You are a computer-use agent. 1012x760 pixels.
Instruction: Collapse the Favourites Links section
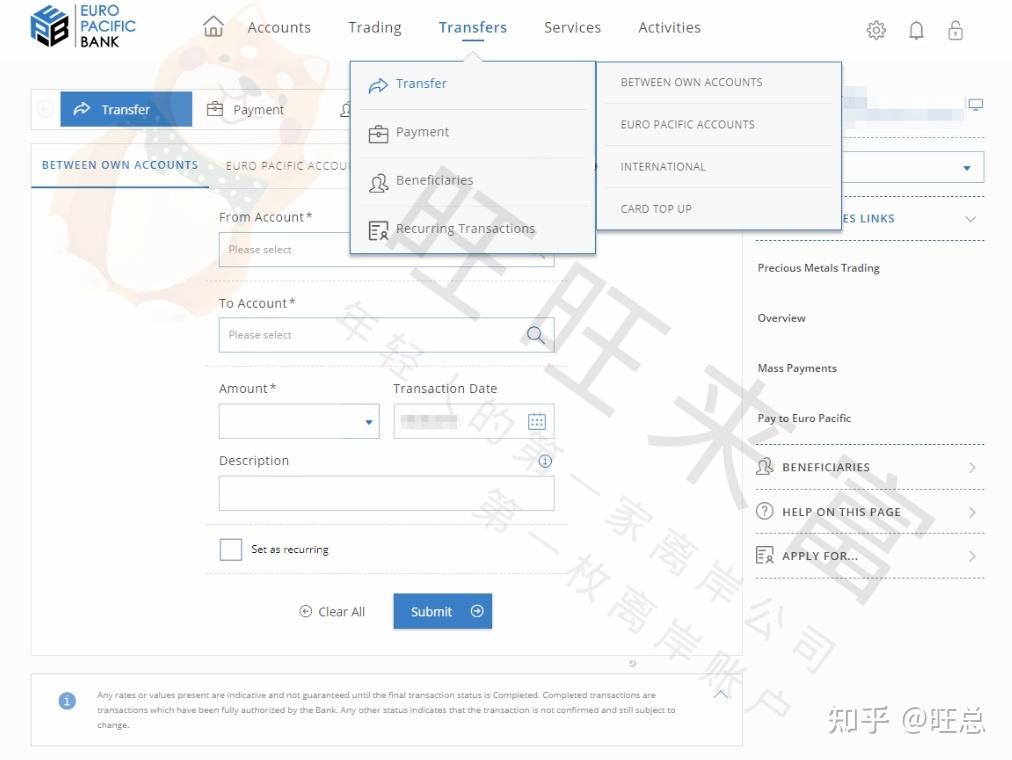pos(970,219)
